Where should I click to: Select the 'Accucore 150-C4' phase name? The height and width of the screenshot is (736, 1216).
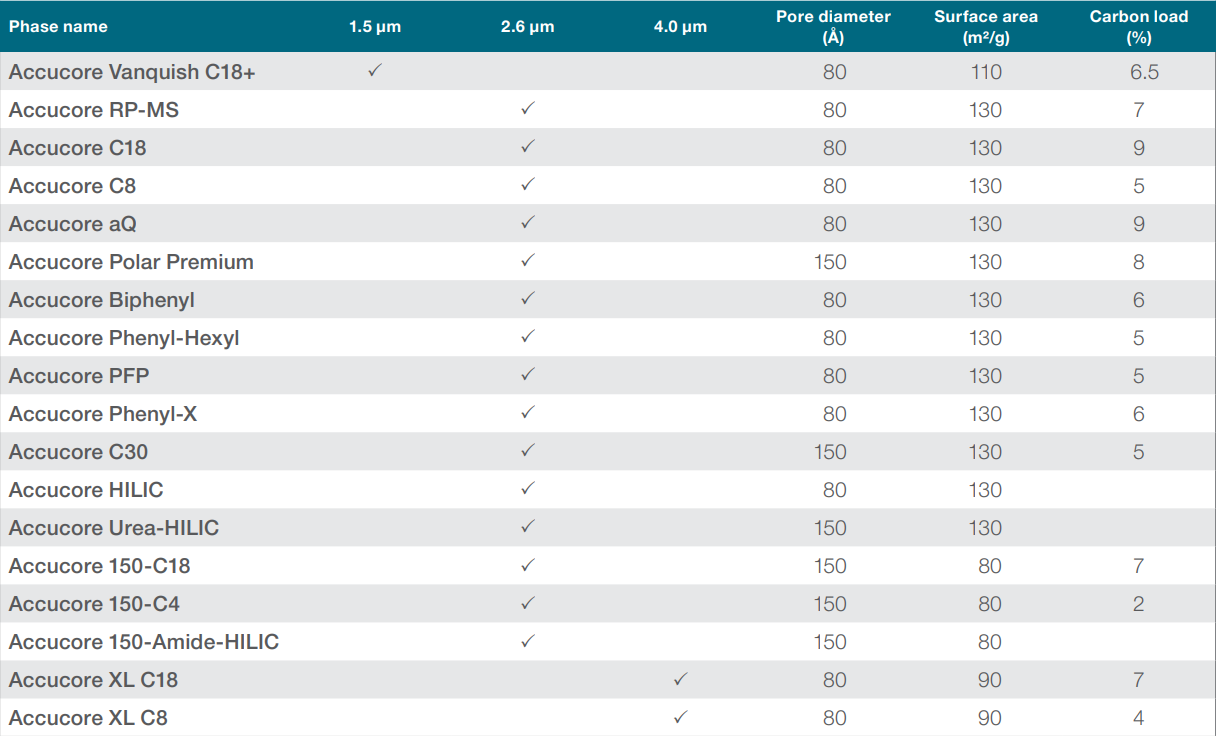(95, 604)
